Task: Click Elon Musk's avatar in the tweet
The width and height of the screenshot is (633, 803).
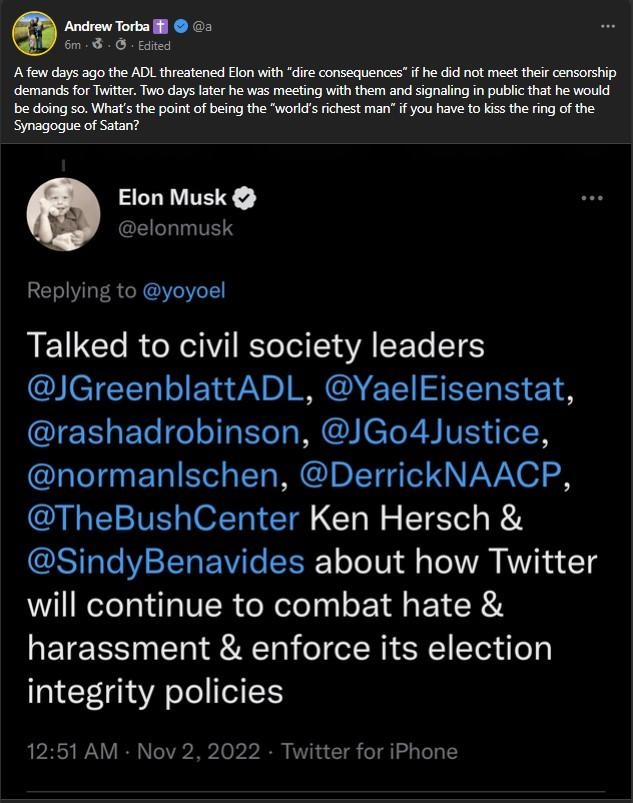Action: pyautogui.click(x=63, y=213)
